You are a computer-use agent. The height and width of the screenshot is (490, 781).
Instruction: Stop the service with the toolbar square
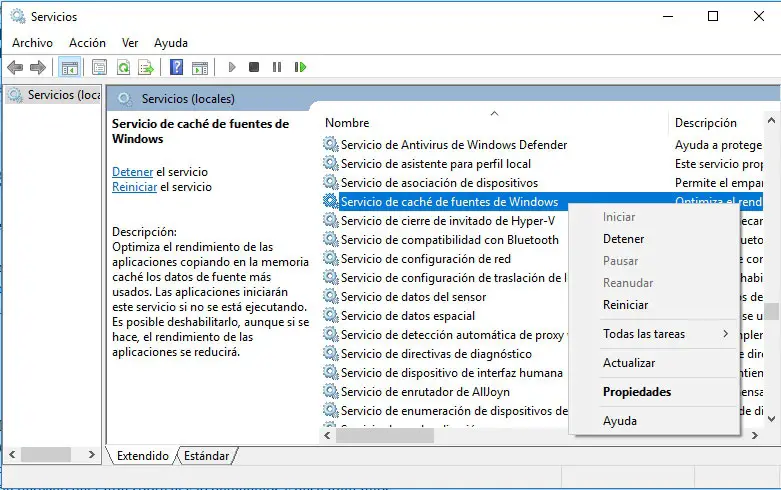254,68
